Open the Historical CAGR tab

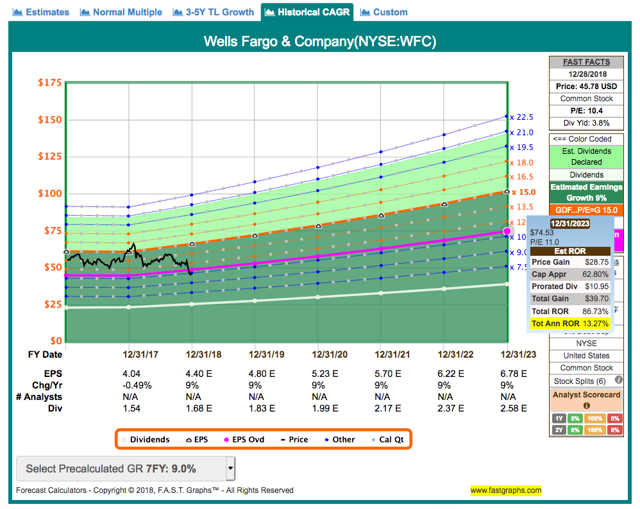[x=307, y=12]
